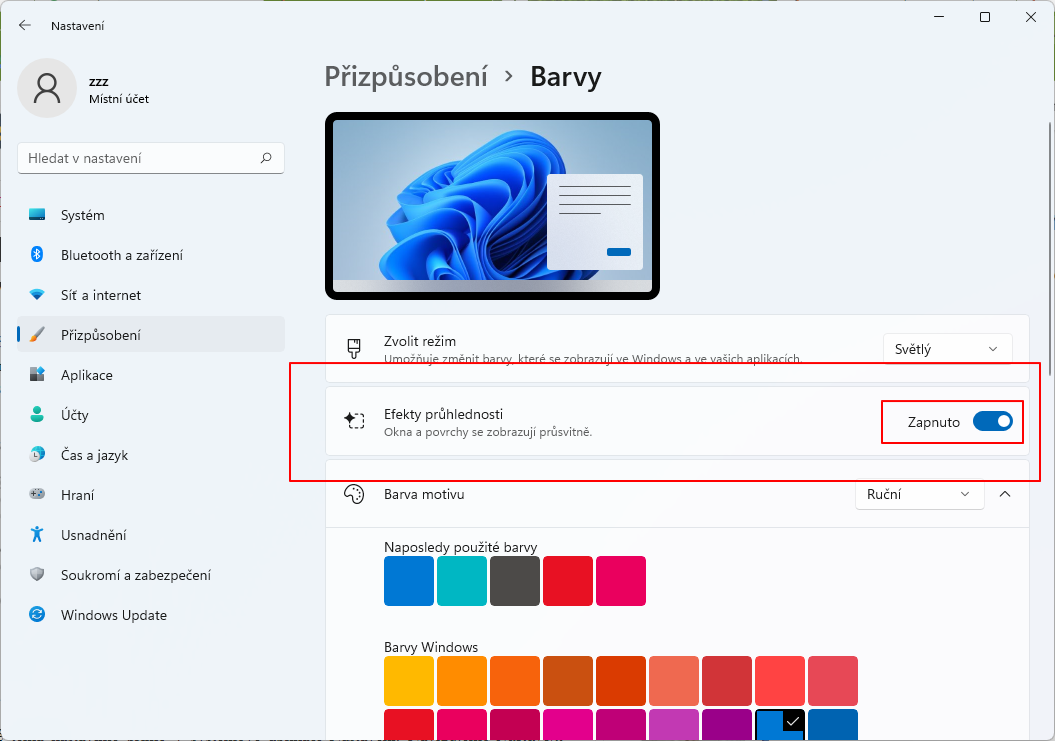Click the zzz account avatar
This screenshot has width=1055, height=741.
coord(46,87)
